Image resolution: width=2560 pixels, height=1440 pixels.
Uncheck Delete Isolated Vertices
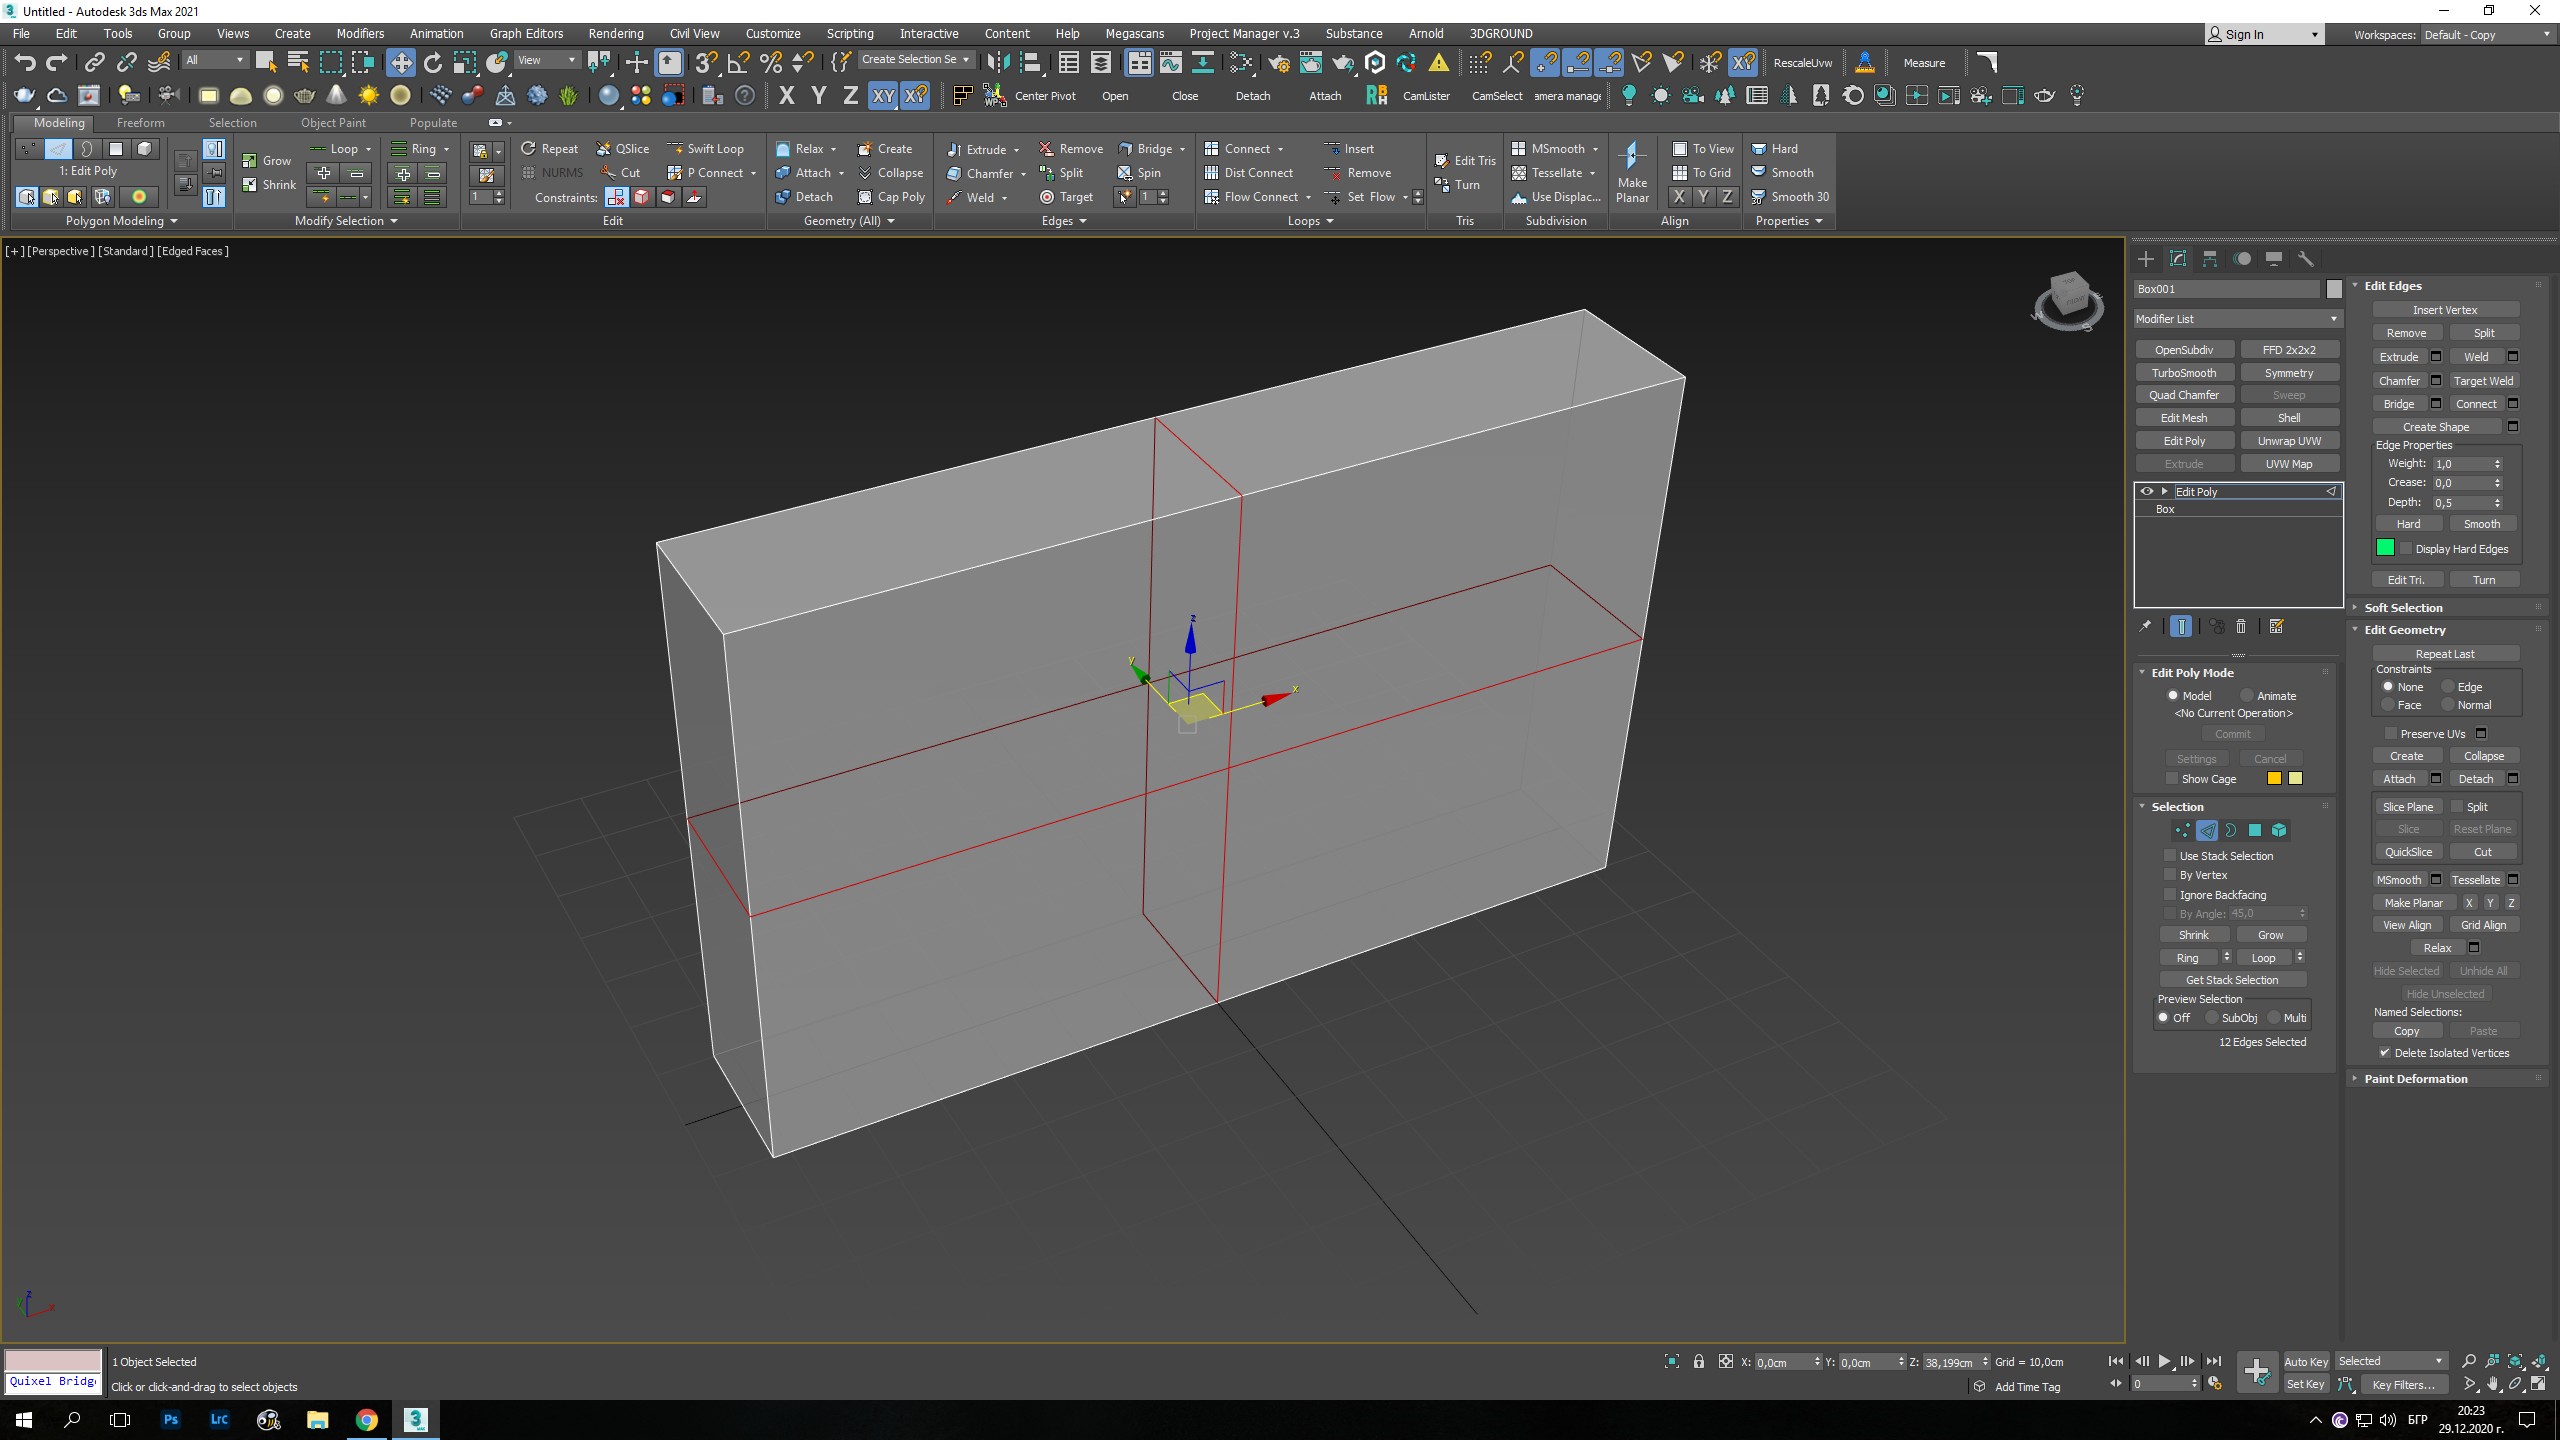[x=2385, y=1053]
